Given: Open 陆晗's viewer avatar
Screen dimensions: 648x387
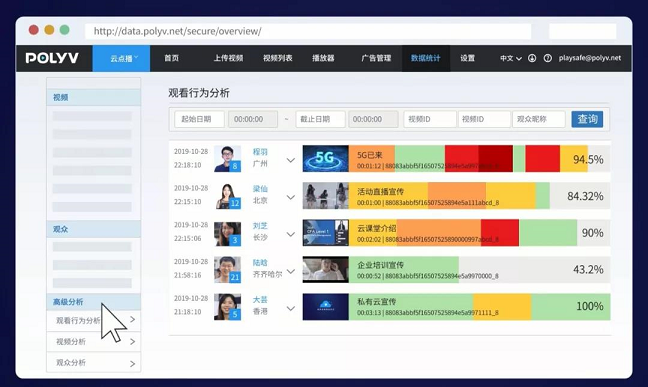Looking at the screenshot, I should tap(227, 270).
